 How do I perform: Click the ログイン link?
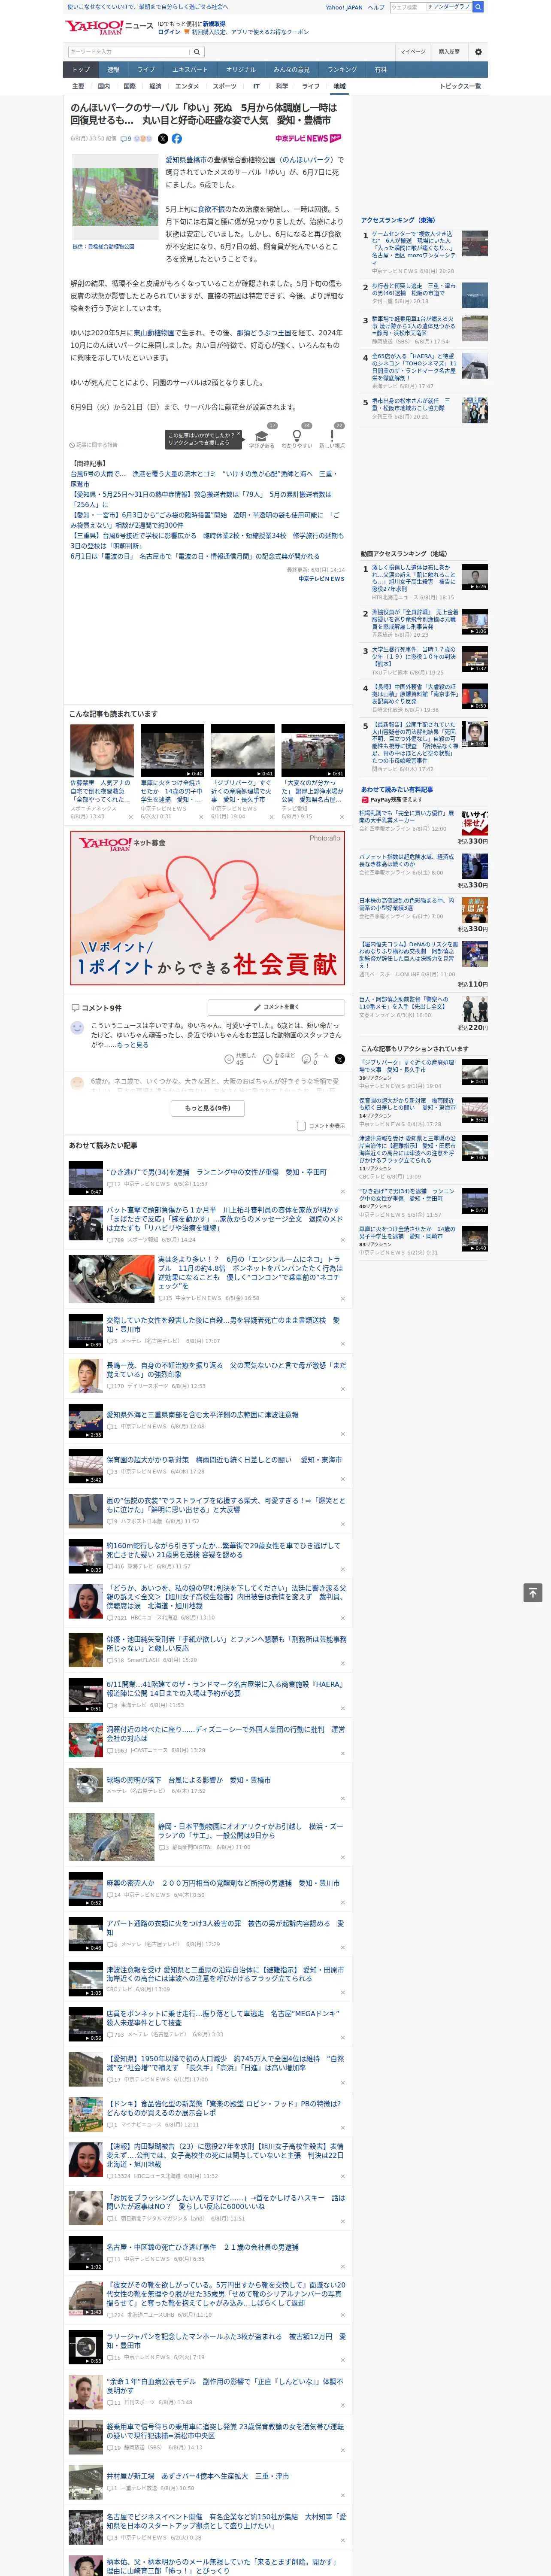click(169, 32)
